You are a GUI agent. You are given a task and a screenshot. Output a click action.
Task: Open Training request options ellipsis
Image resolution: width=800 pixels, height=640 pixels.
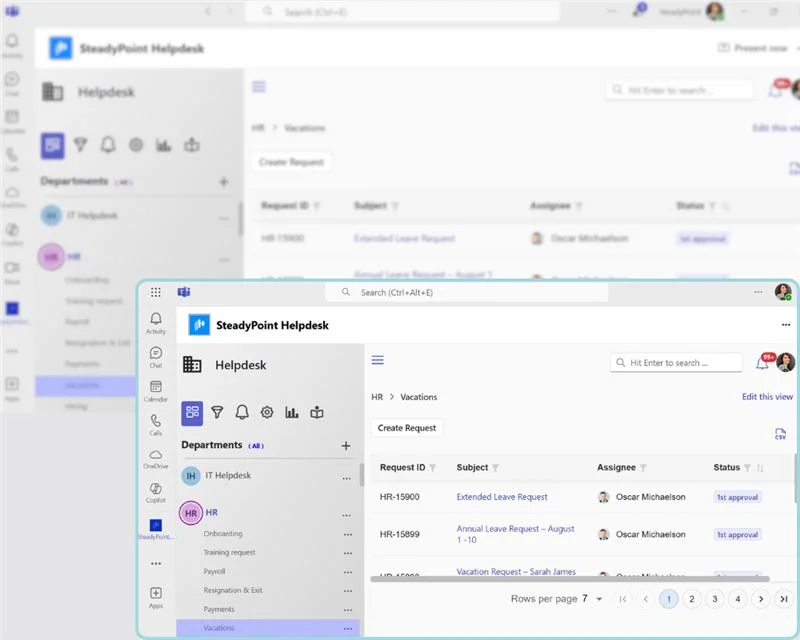348,553
